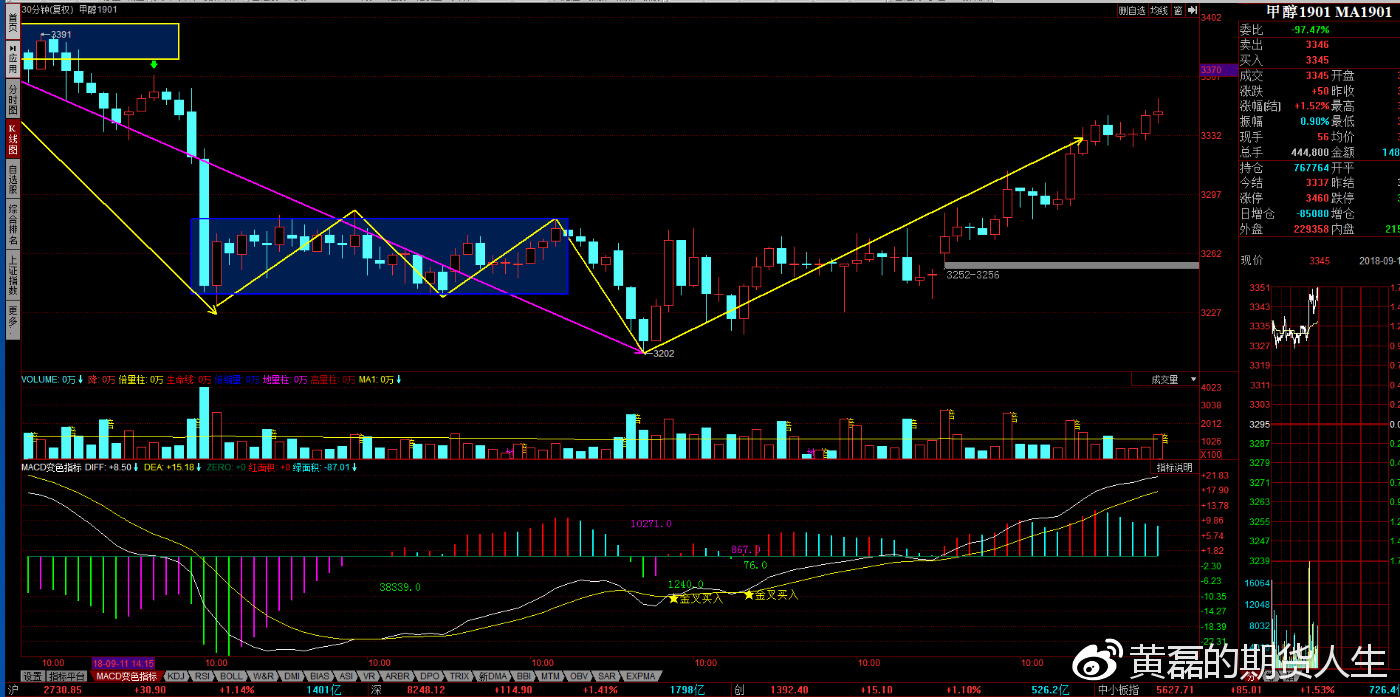Click the 指标说明 button
Viewport: 1400px width, 697px height.
pos(1174,467)
